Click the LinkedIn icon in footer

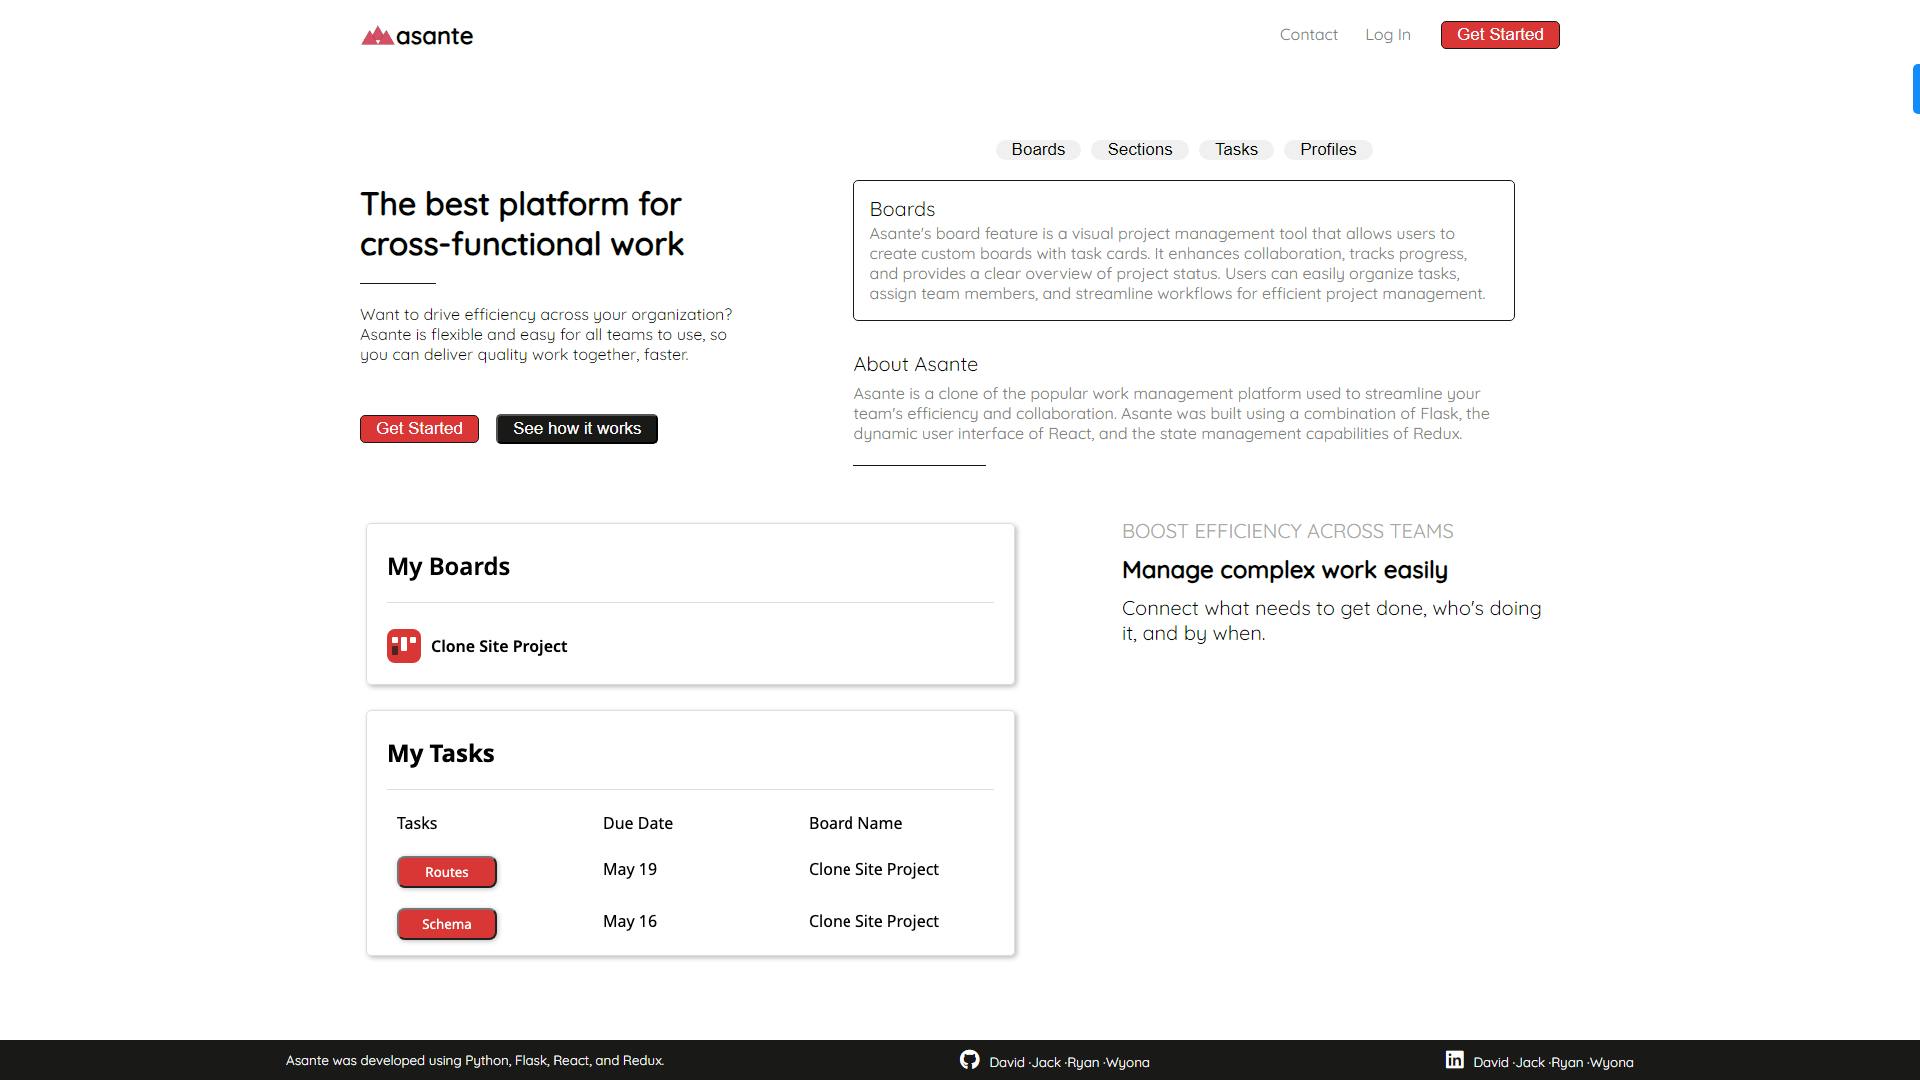tap(1454, 1060)
